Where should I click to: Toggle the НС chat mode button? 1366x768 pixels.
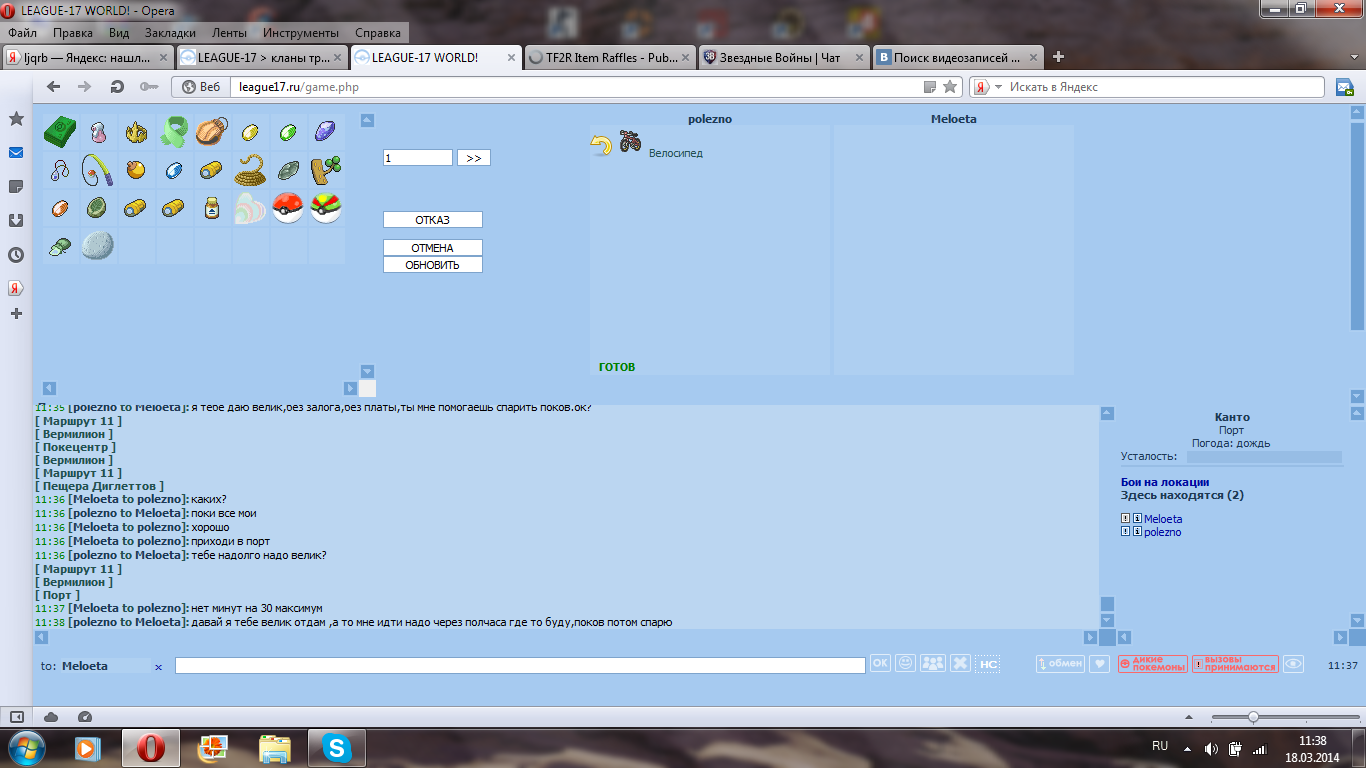tap(988, 664)
